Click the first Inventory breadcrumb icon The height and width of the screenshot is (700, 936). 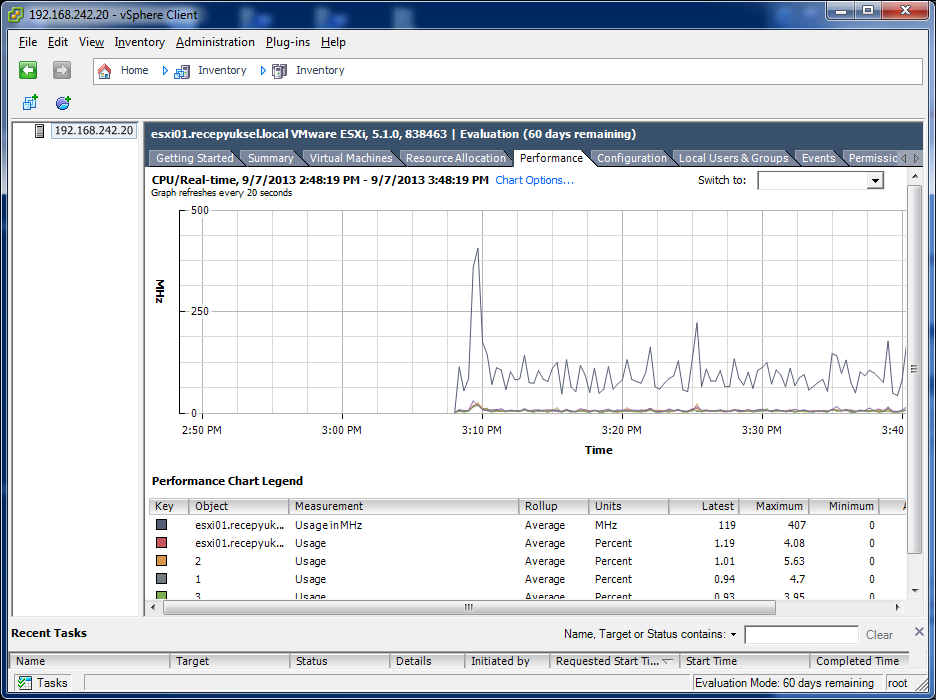click(181, 72)
